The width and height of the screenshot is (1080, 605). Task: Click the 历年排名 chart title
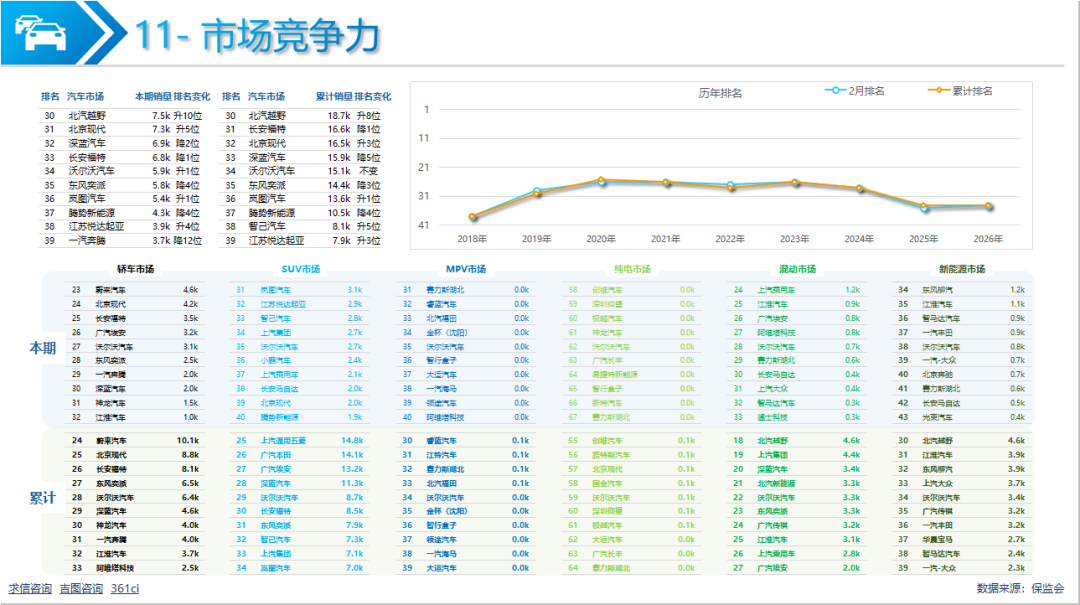[x=719, y=93]
